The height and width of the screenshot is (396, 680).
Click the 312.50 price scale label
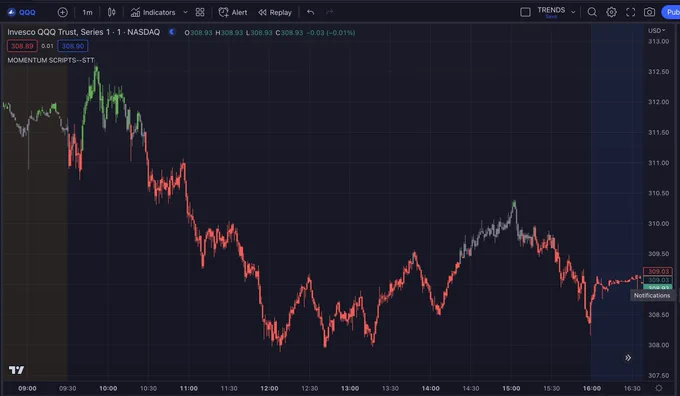coord(658,72)
